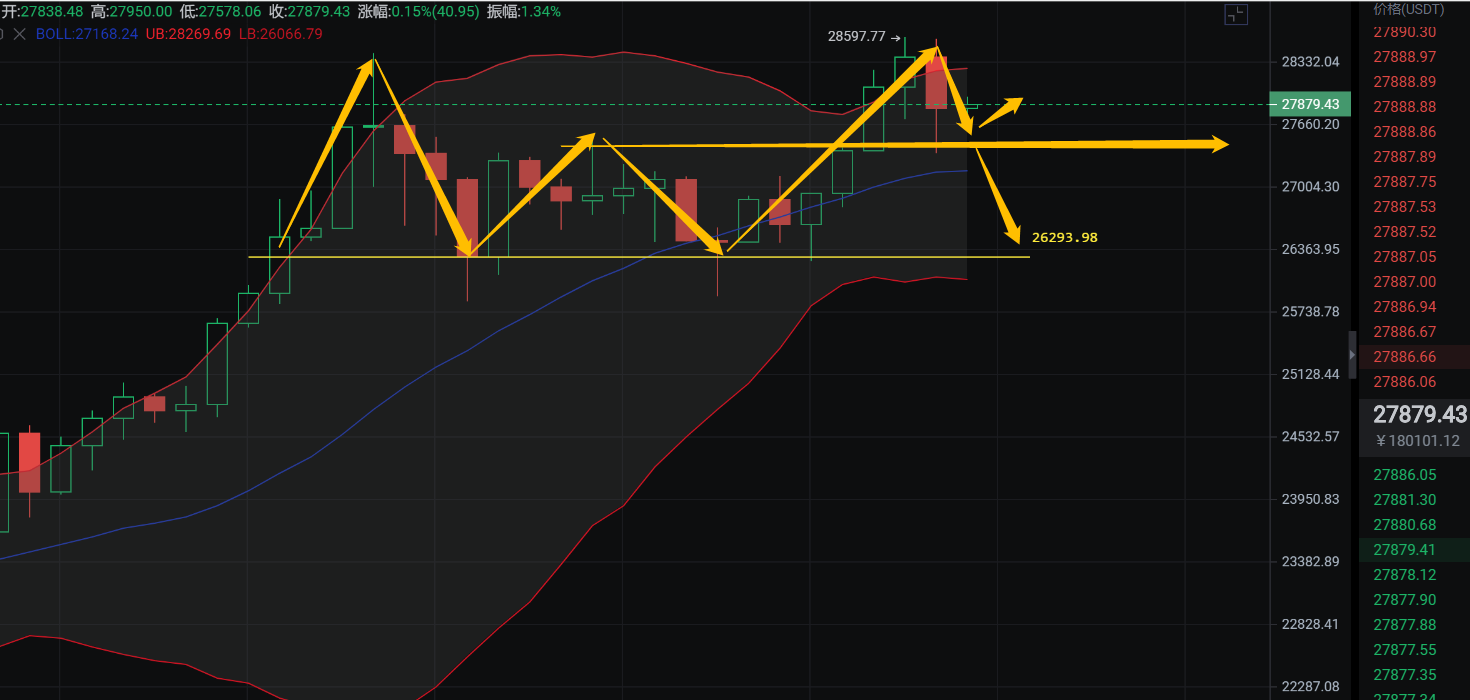
Task: Select the BOLL:27168.24 indicator label
Action: [x=87, y=34]
